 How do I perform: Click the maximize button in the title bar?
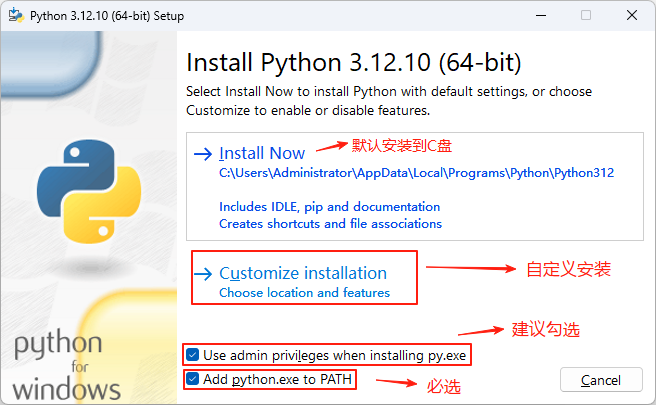[x=586, y=15]
